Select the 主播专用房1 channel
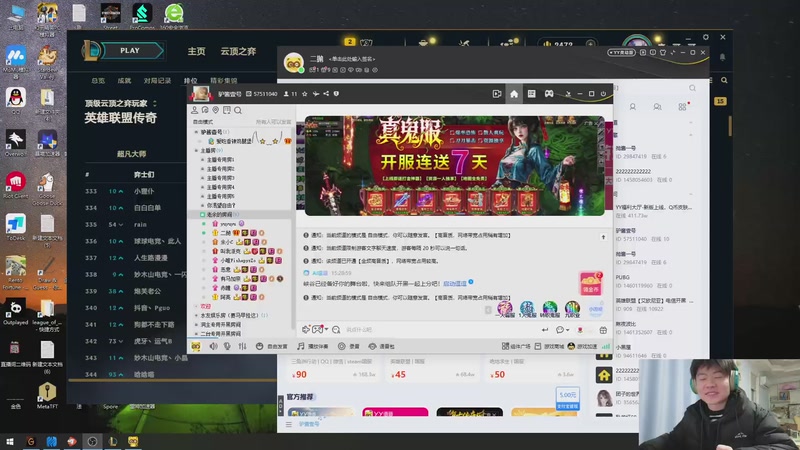This screenshot has height=450, width=800. pyautogui.click(x=220, y=160)
